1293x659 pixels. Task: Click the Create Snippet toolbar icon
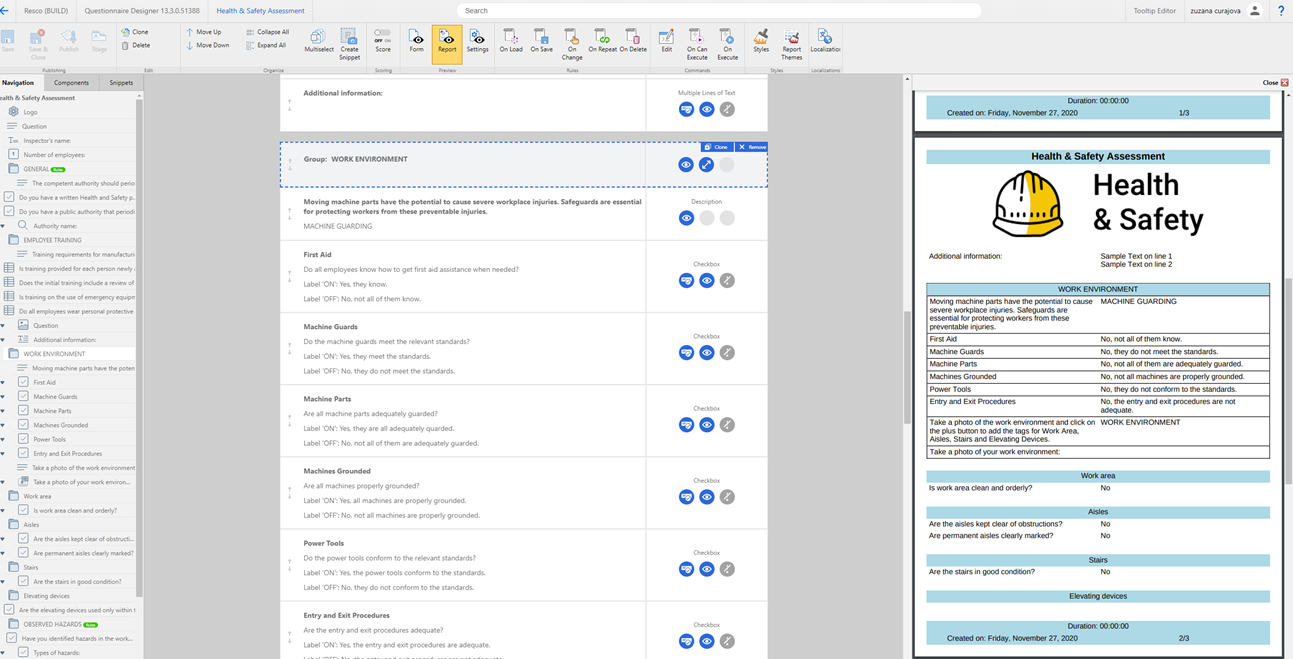tap(349, 45)
